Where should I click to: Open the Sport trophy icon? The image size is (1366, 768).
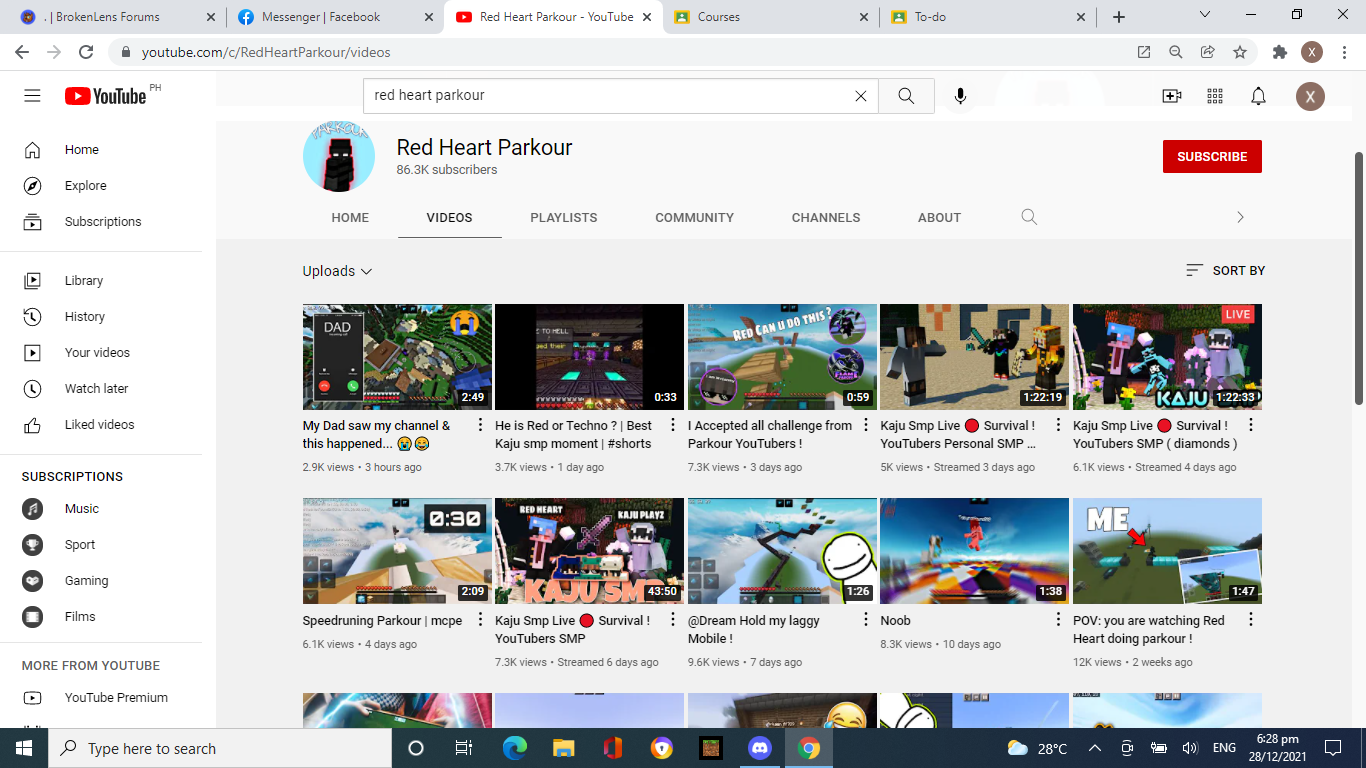[x=33, y=545]
